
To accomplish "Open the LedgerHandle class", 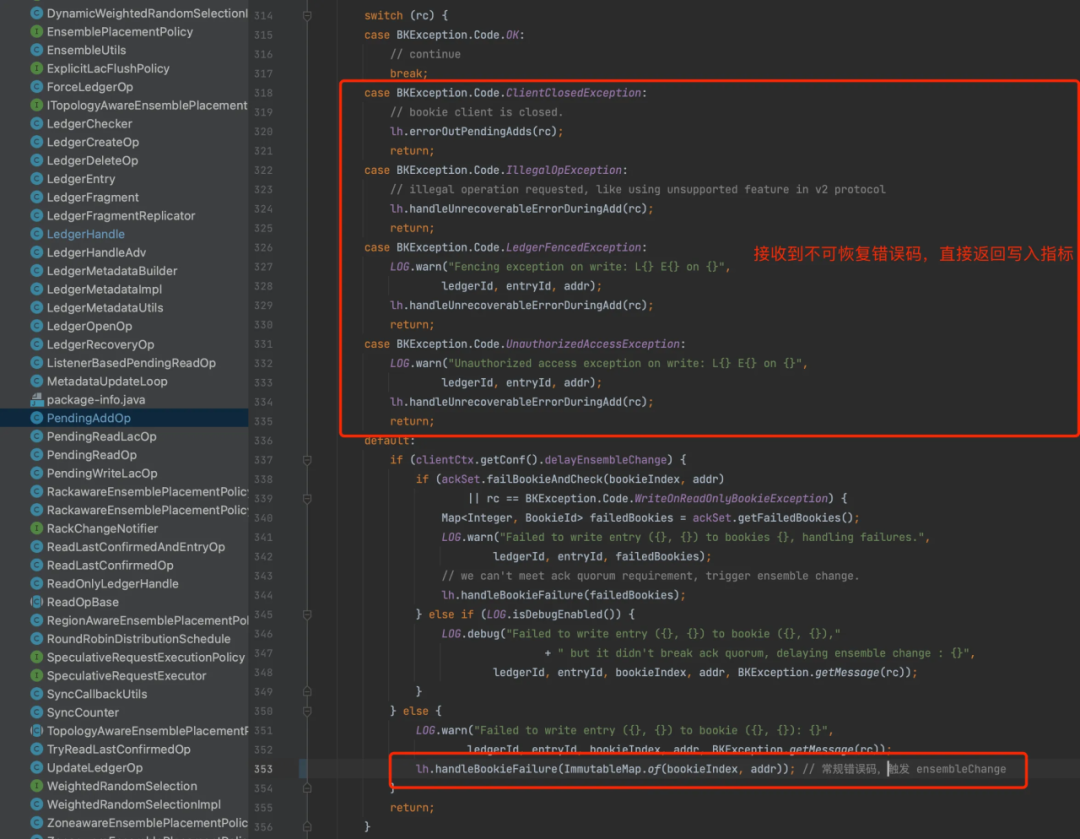I will pyautogui.click(x=85, y=234).
